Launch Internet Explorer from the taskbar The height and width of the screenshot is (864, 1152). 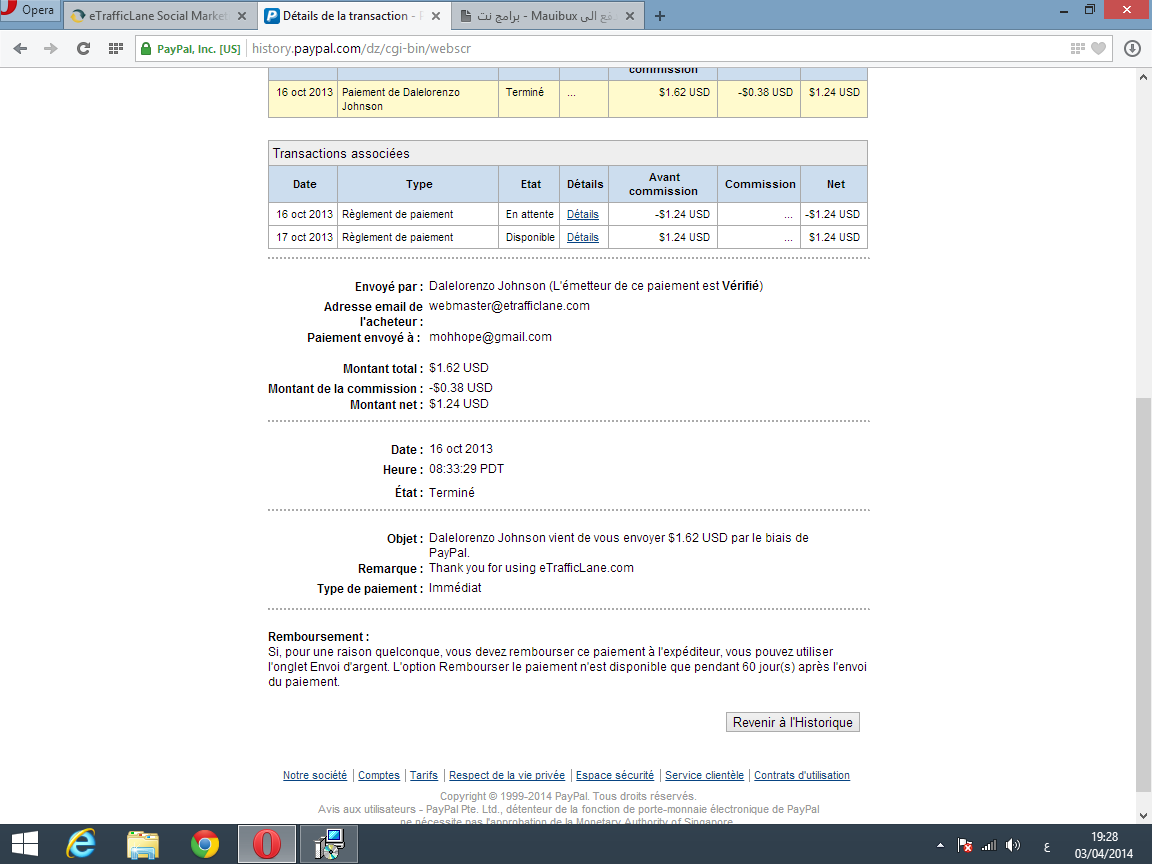(x=81, y=844)
